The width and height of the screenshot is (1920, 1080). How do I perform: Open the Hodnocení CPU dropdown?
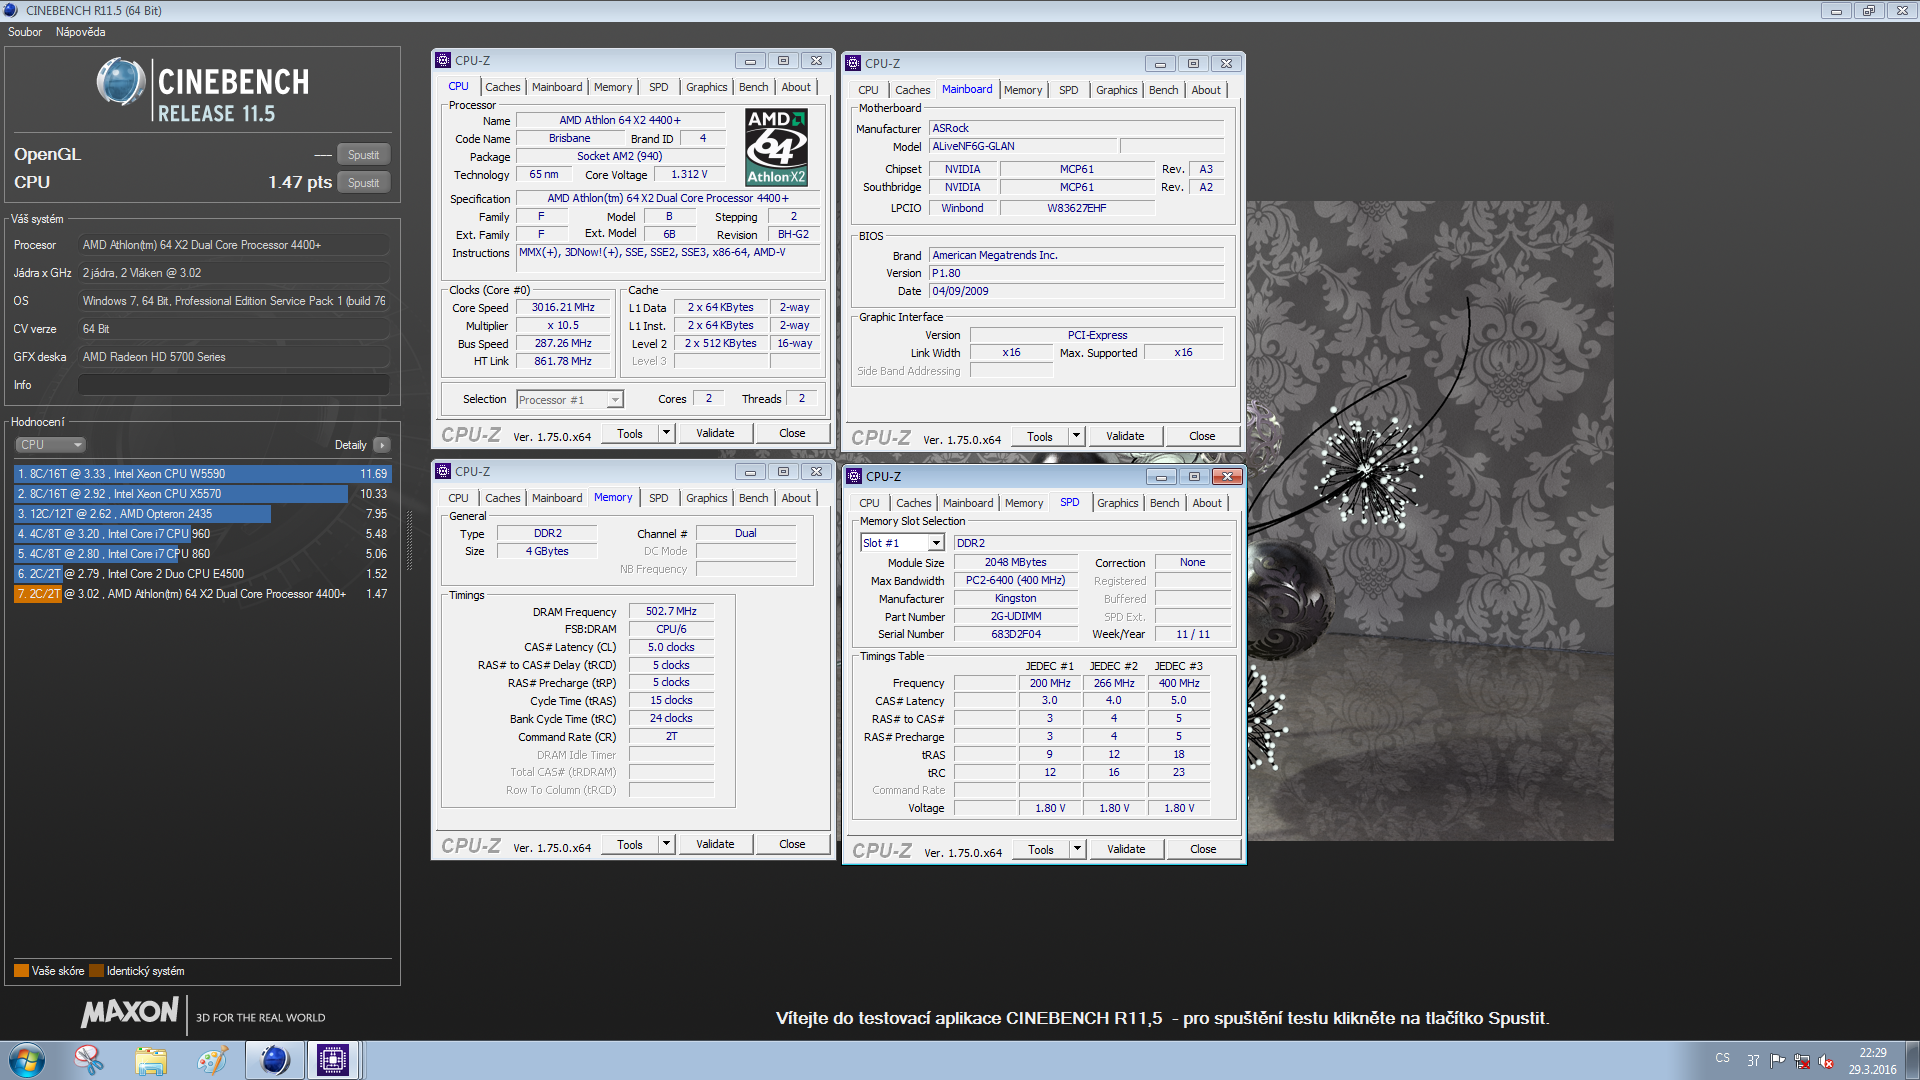point(50,445)
